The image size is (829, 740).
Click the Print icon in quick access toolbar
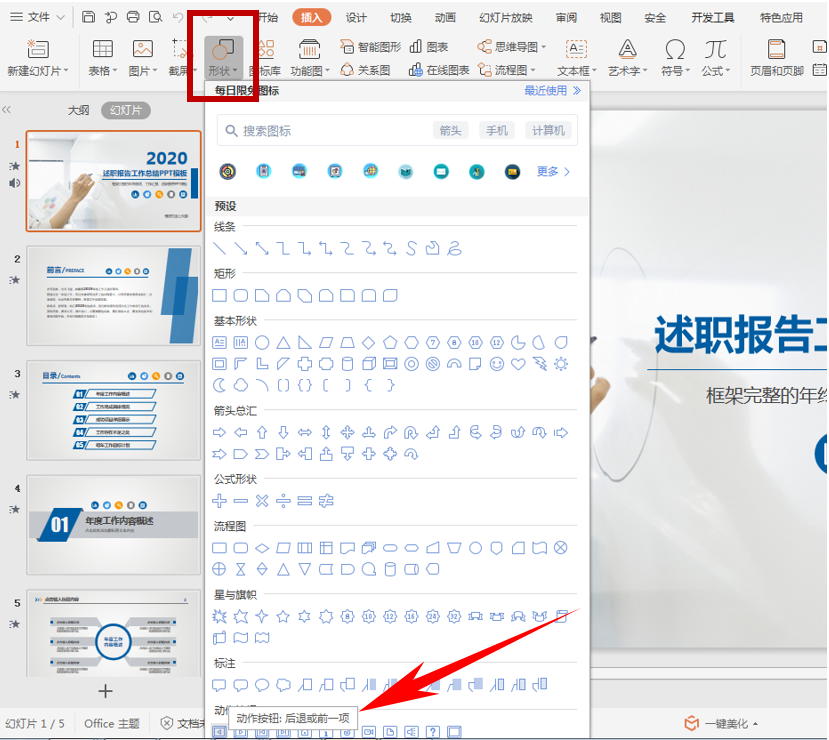(x=133, y=17)
